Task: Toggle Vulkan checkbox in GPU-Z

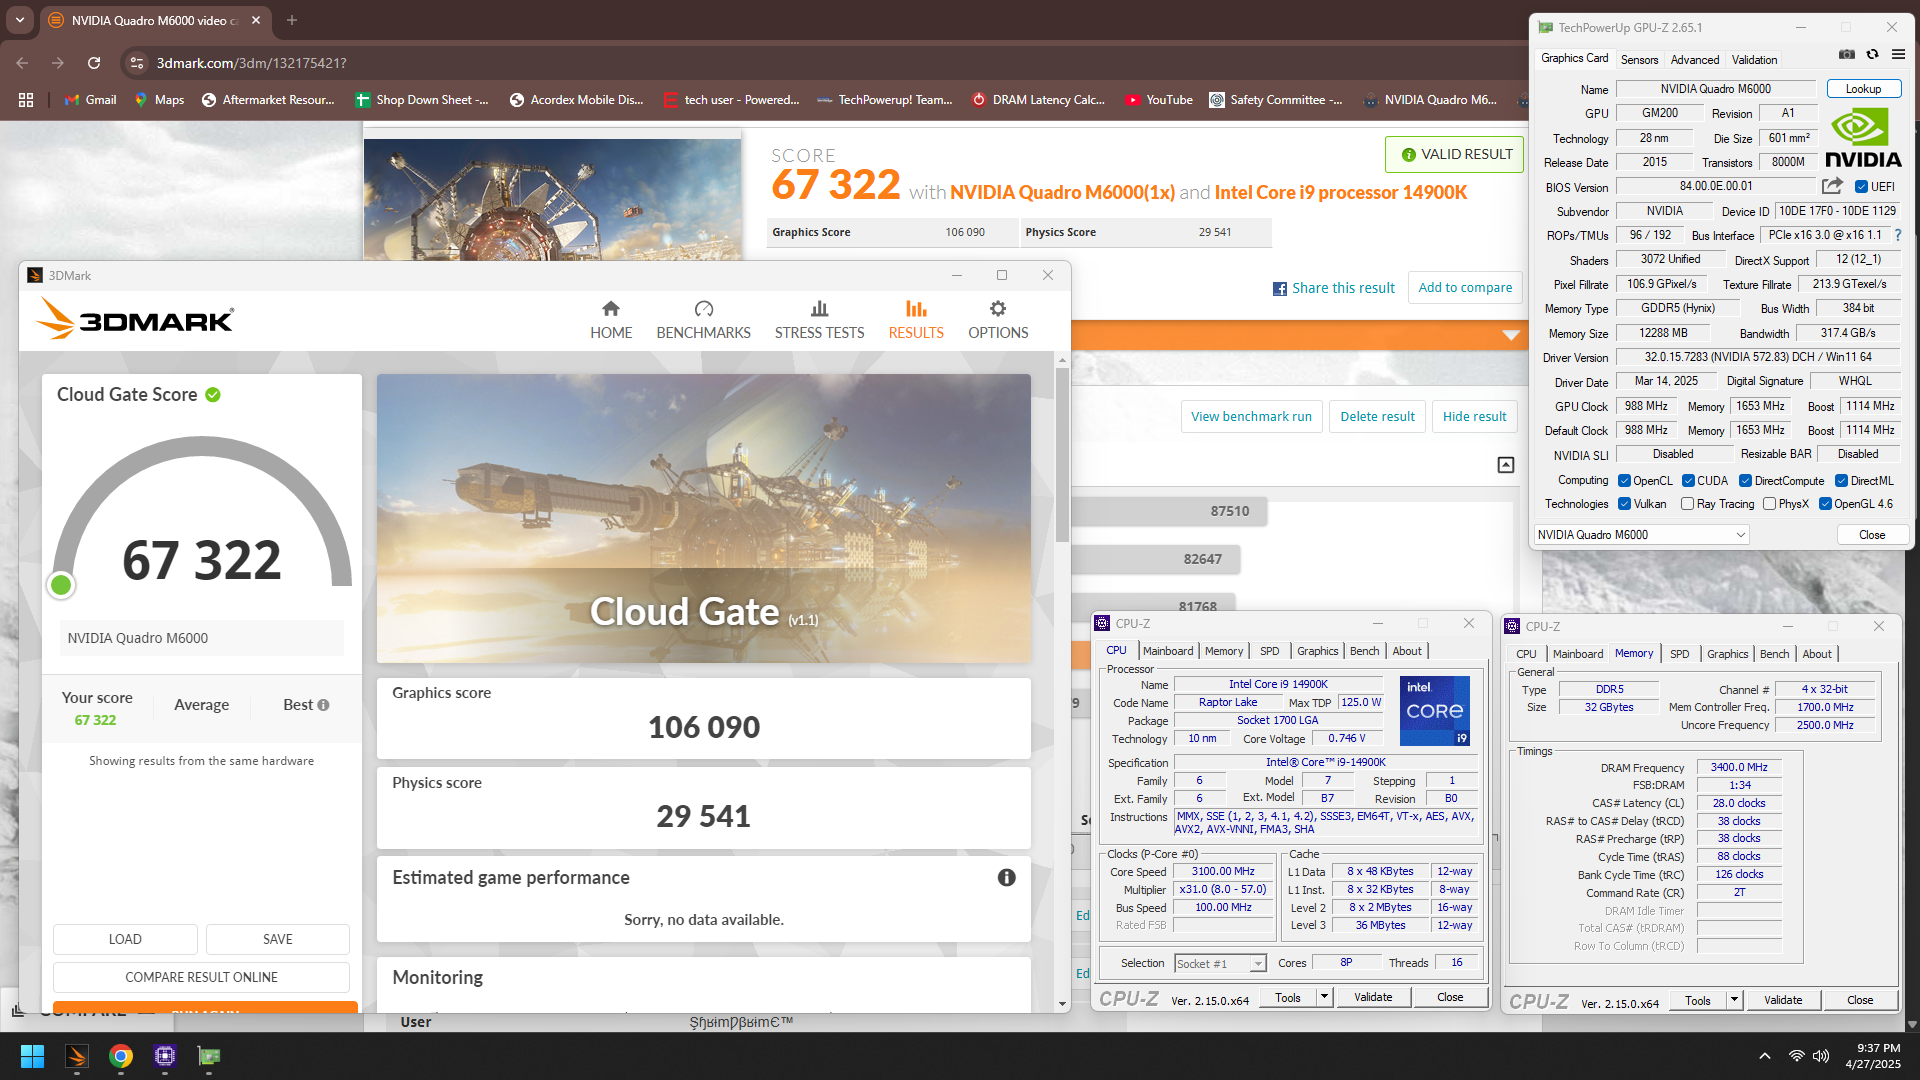Action: (x=1625, y=504)
